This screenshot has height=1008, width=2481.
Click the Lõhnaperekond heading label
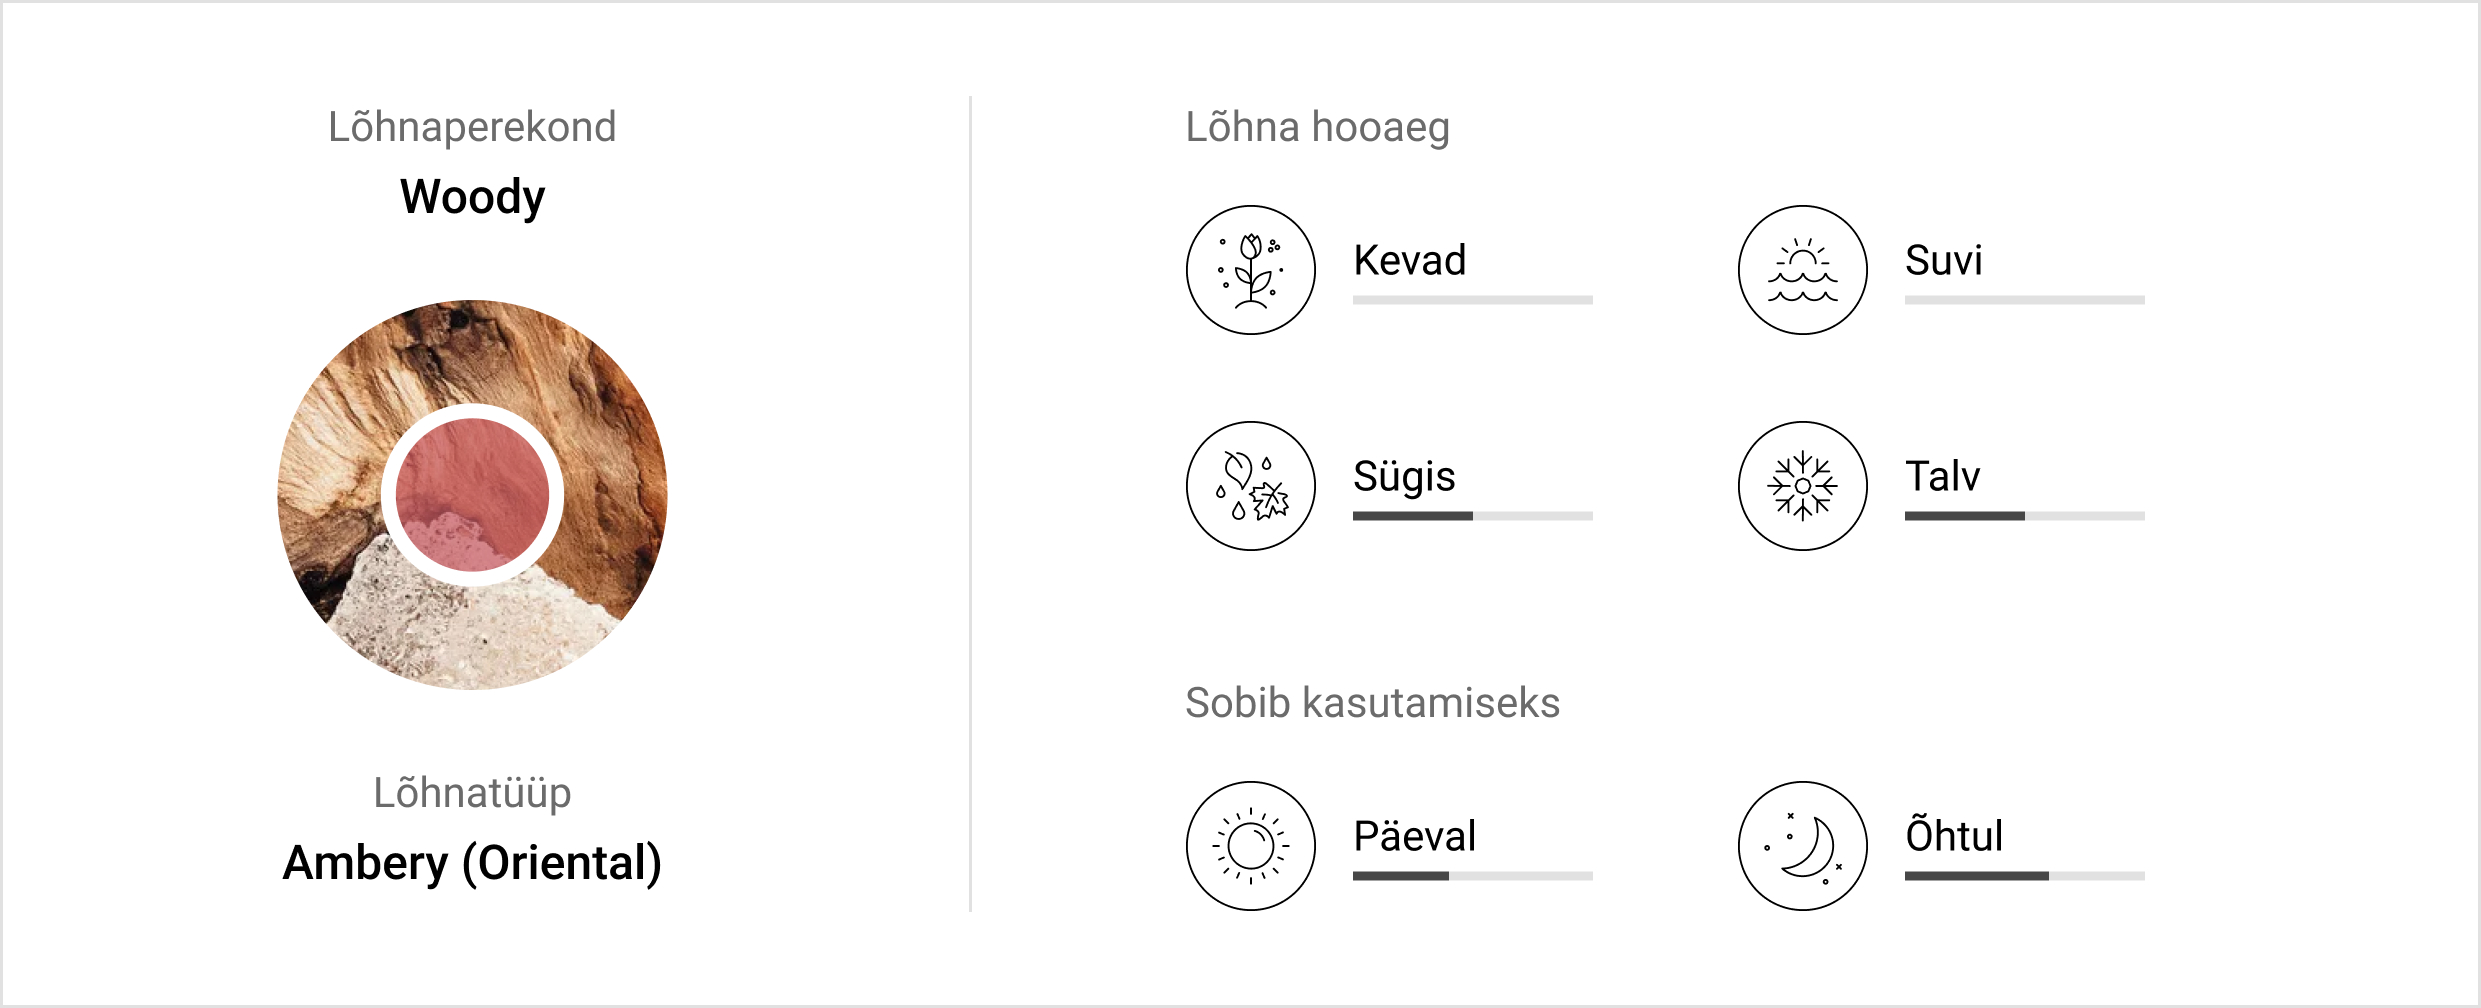coord(472,128)
